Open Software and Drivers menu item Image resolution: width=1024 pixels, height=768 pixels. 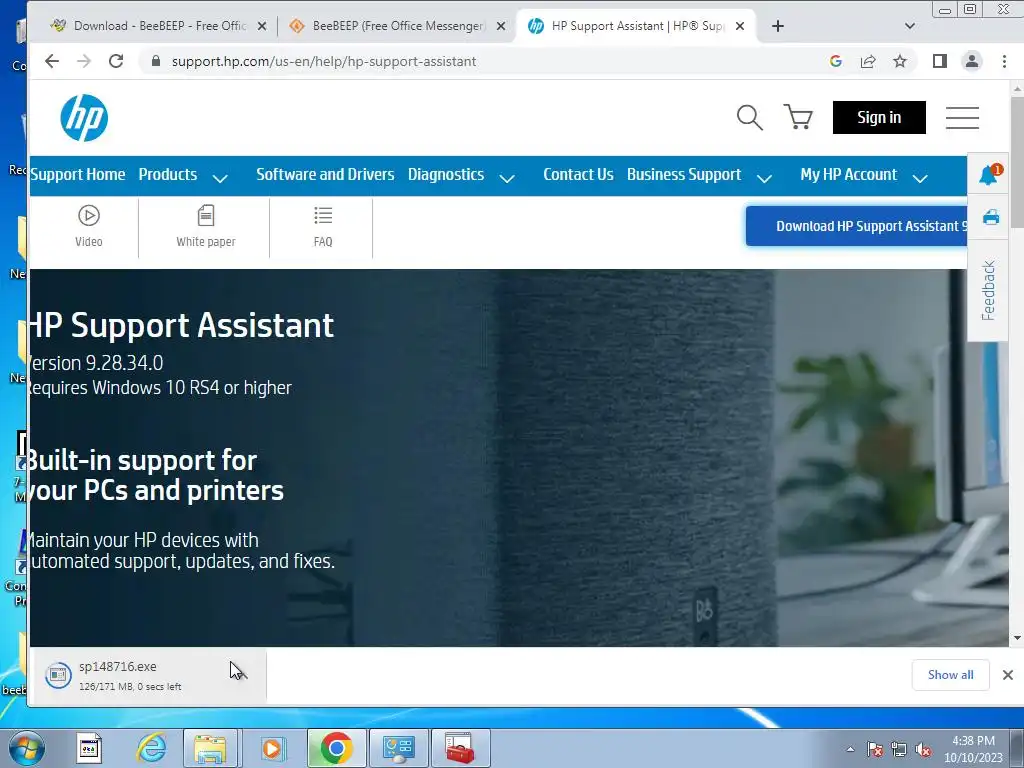tap(325, 174)
